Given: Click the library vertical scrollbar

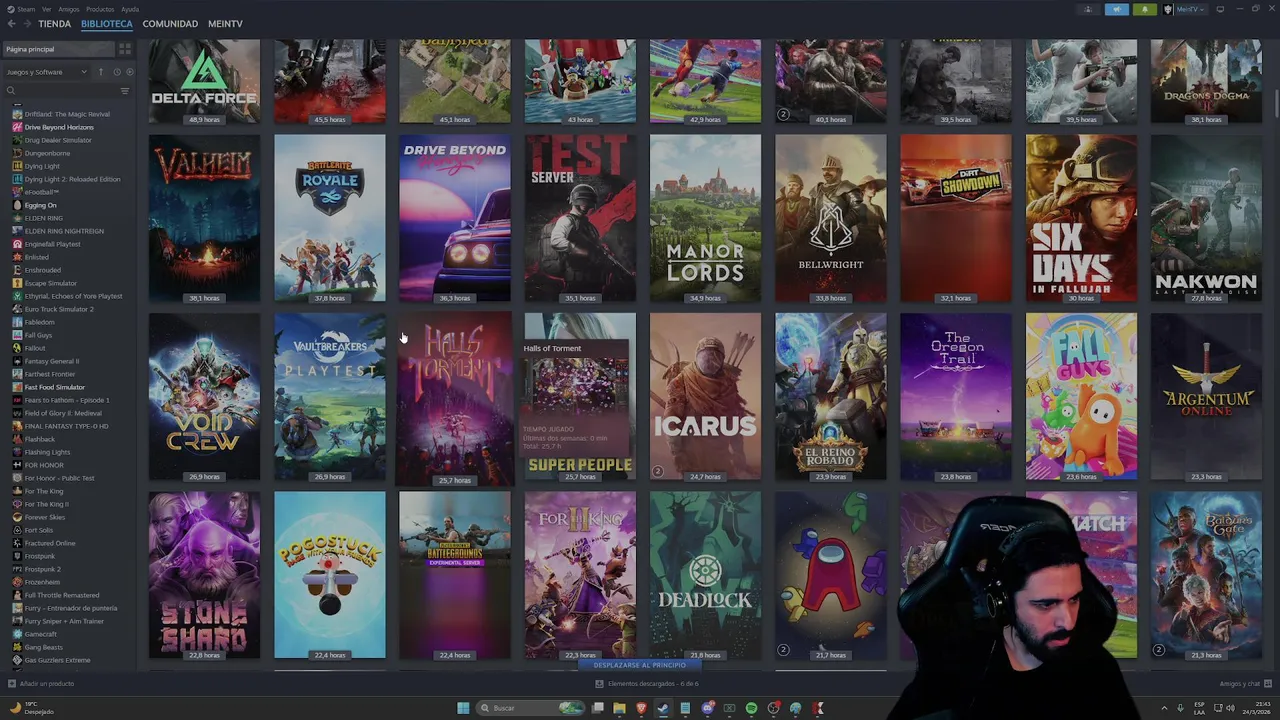Looking at the screenshot, I should click(1276, 105).
